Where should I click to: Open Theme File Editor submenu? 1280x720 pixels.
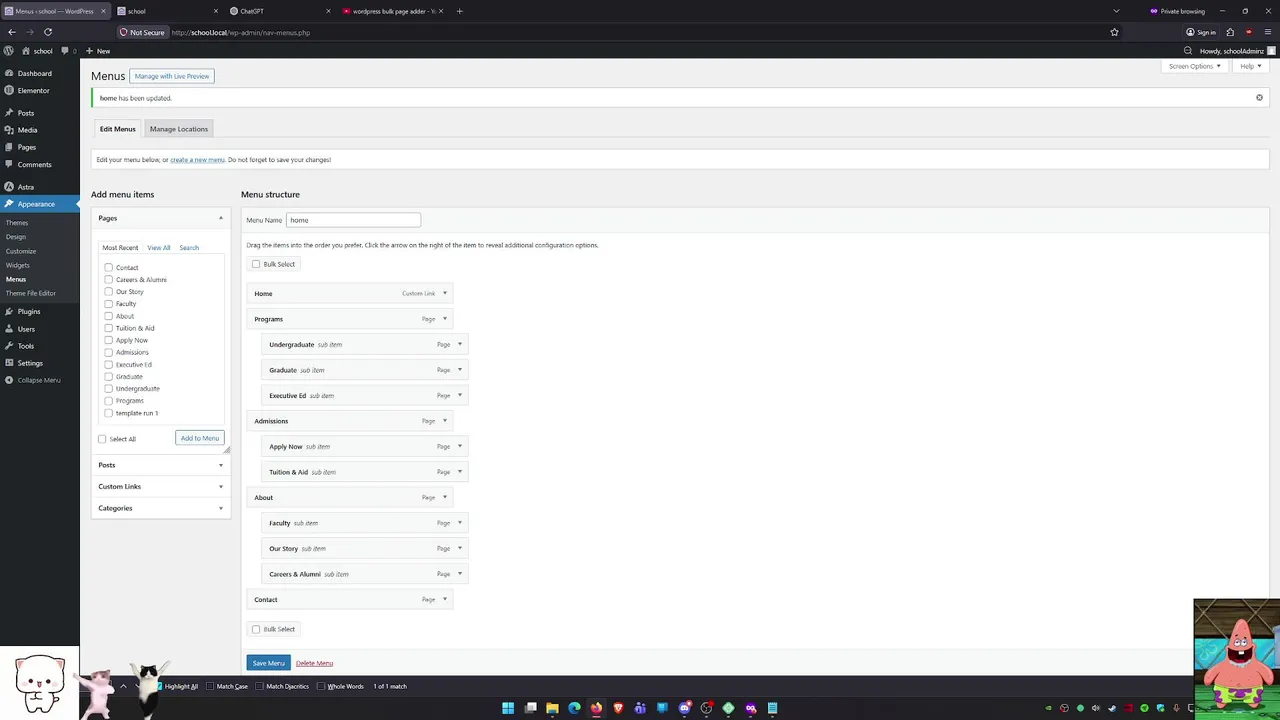click(31, 293)
